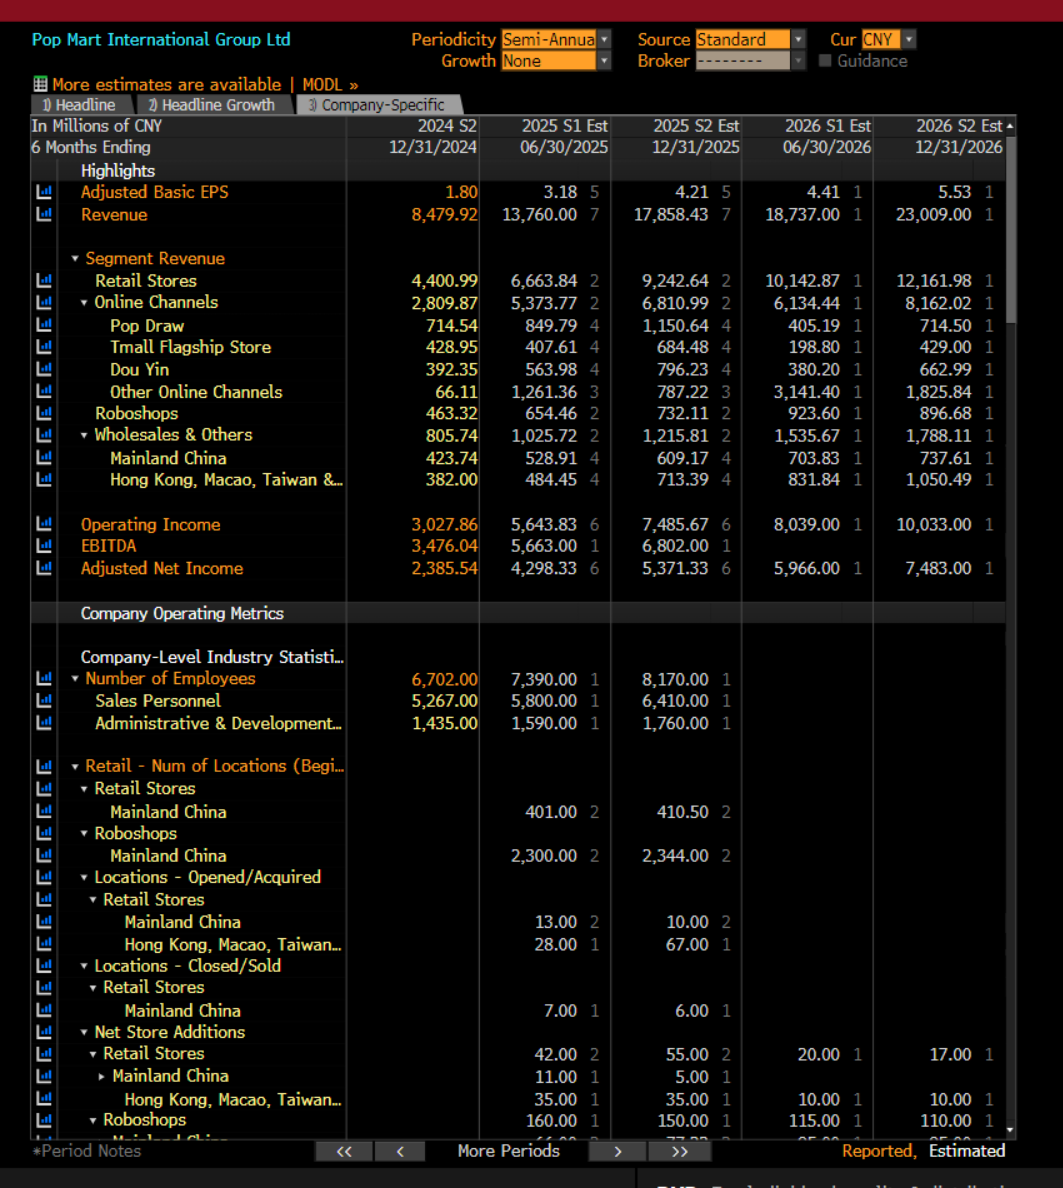Viewport: 1063px width, 1188px height.
Task: Open chart icon for Adjusted Net Income
Action: (44, 567)
